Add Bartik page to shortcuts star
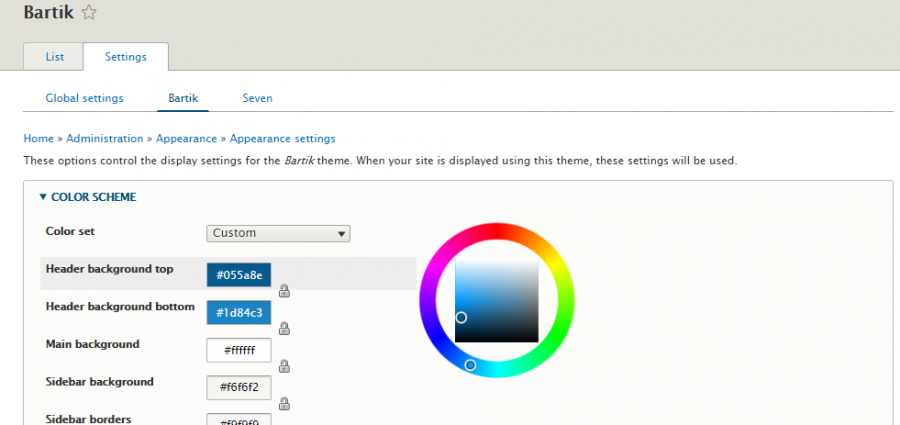900x425 pixels. tap(88, 13)
